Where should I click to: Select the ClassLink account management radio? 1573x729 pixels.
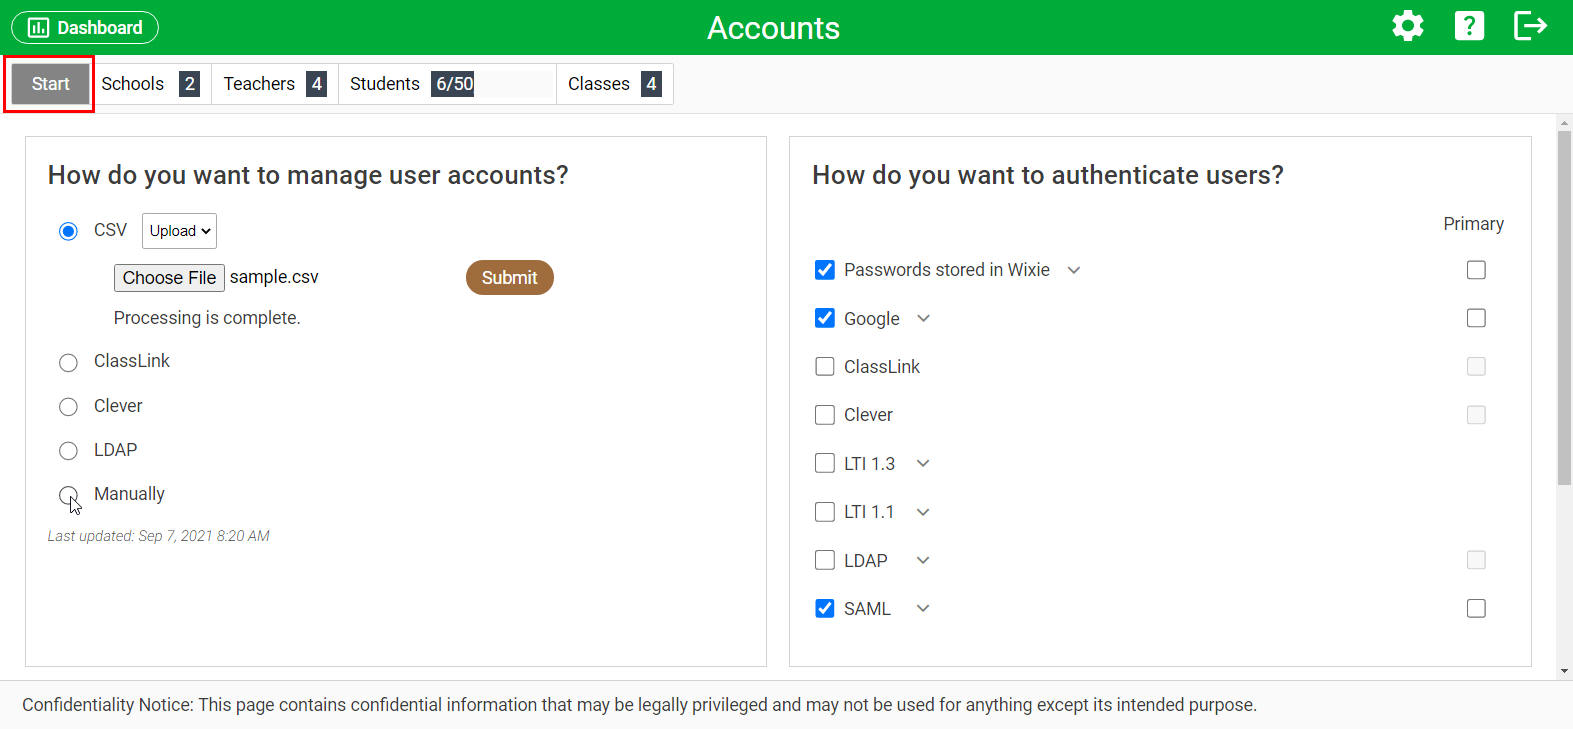click(x=68, y=362)
